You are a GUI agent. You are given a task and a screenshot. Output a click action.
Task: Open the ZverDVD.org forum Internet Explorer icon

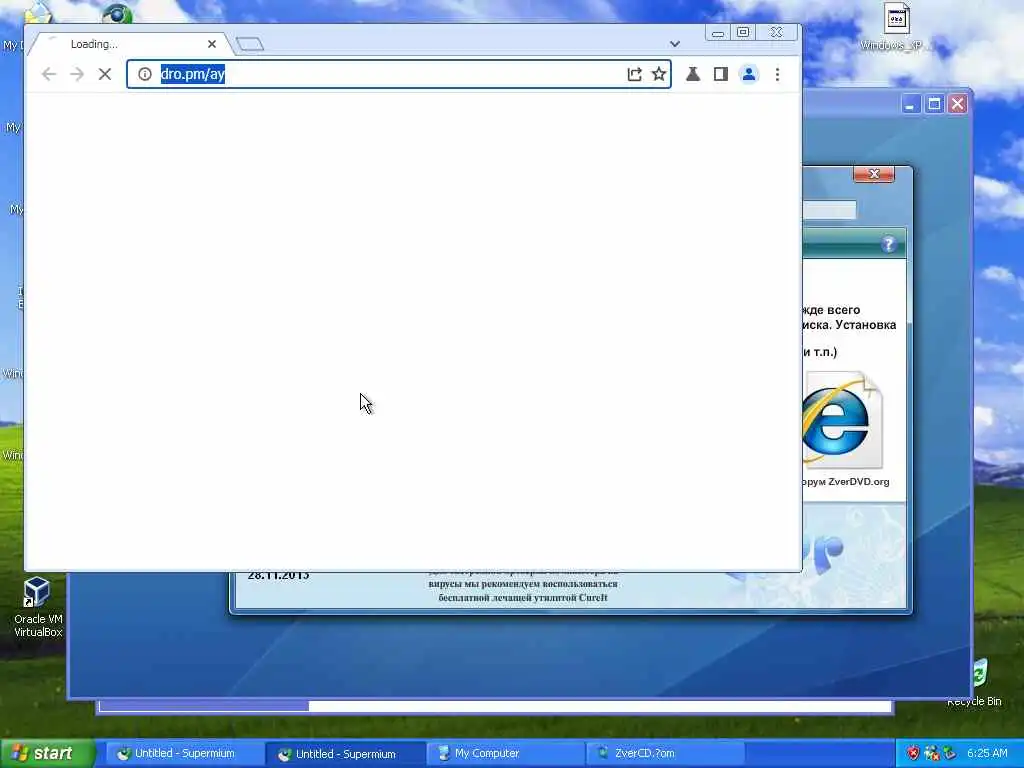tap(842, 420)
